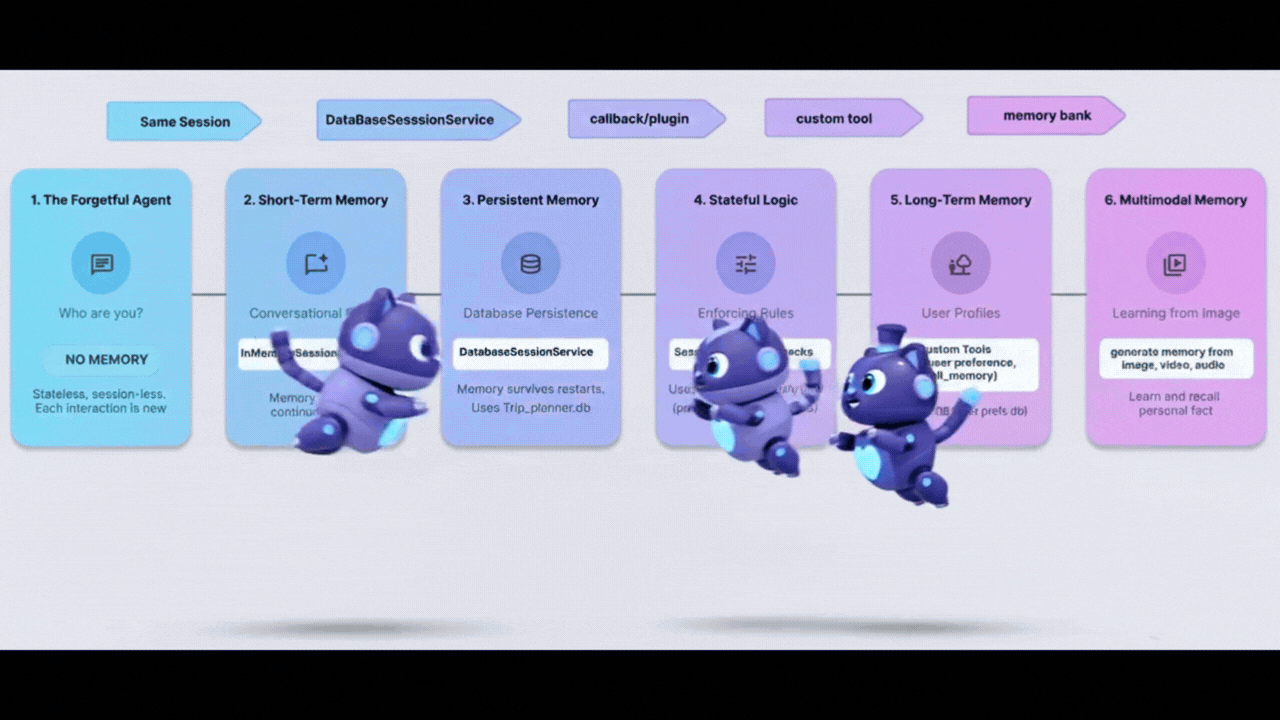Screen dimensions: 1280x720
Task: Click the user profiles icon in Long-Term Memory
Action: pos(960,264)
